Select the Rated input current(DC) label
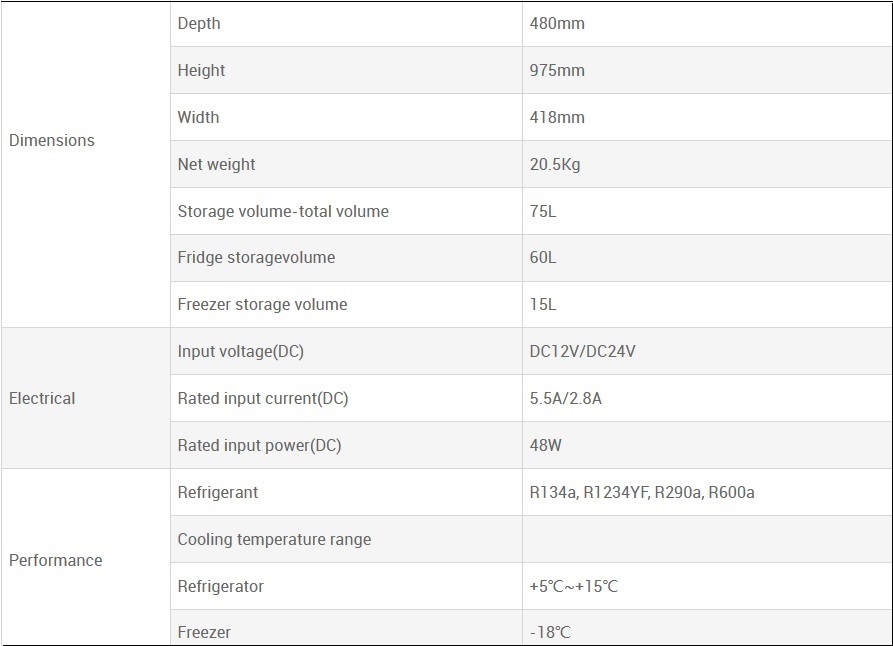The height and width of the screenshot is (646, 893). (x=263, y=398)
